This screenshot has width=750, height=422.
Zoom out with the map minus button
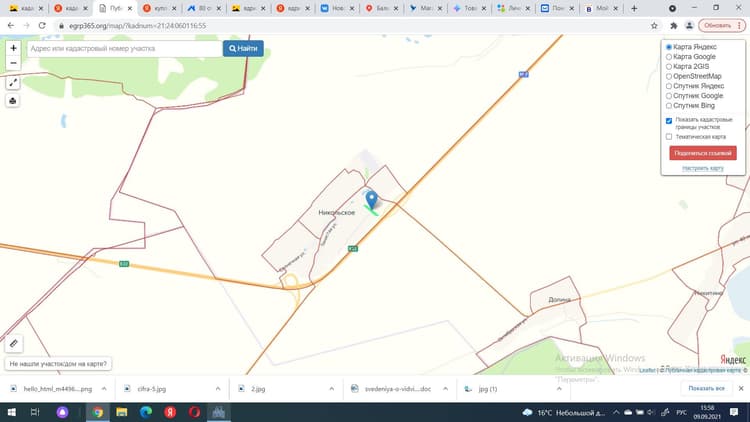tap(13, 63)
